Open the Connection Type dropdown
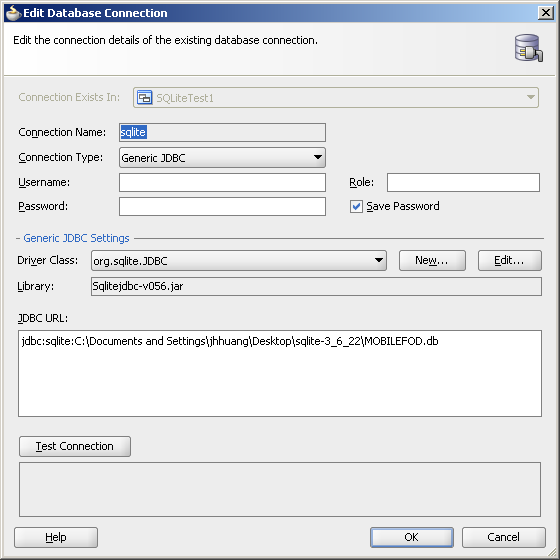The height and width of the screenshot is (560, 560). [222, 158]
